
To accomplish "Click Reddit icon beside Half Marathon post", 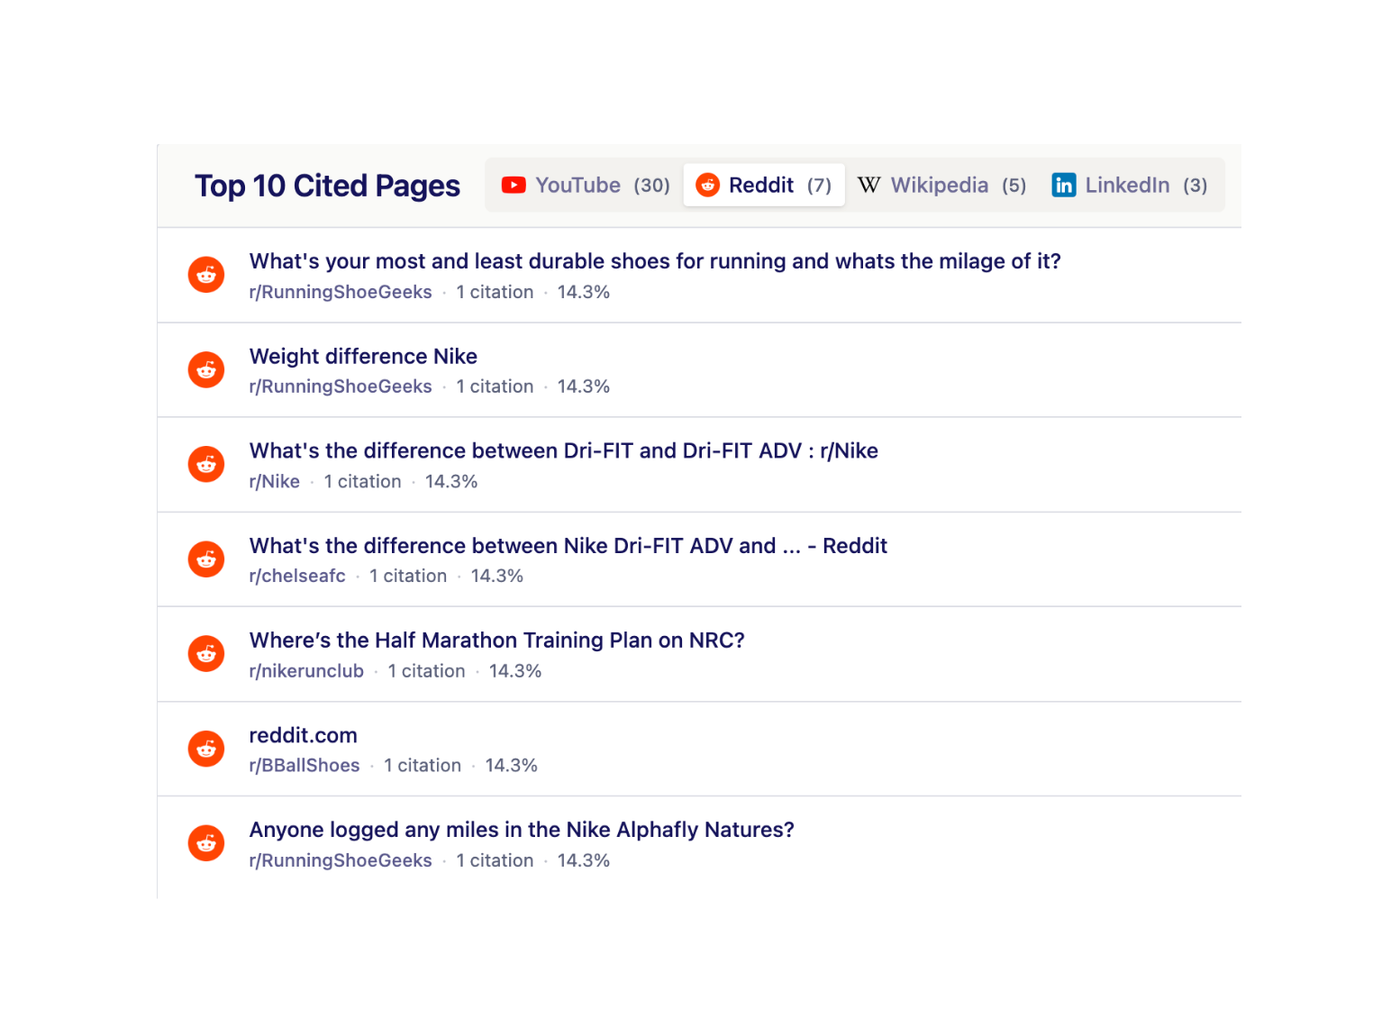I will point(206,654).
